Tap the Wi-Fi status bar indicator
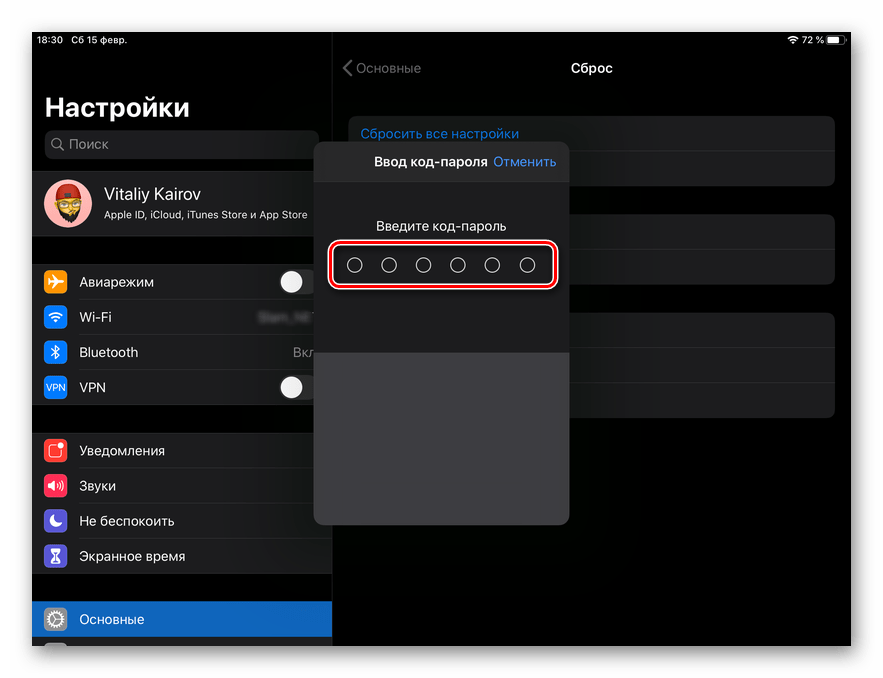883x678 pixels. (793, 40)
